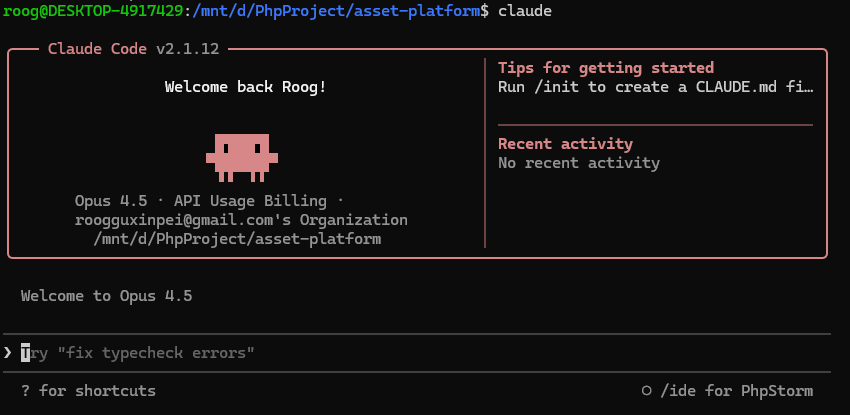Click the typed "claude" command on top line

(523, 11)
